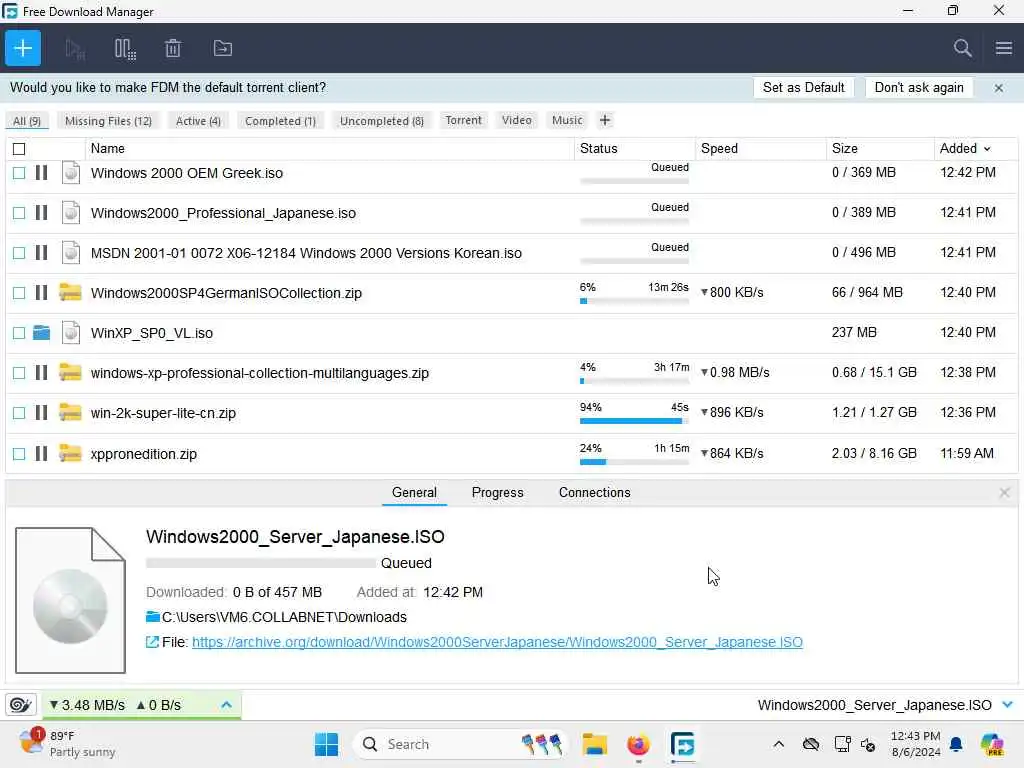This screenshot has width=1024, height=768.
Task: Pause Windows2000_Professional_Japanese.iso download
Action: 41,213
